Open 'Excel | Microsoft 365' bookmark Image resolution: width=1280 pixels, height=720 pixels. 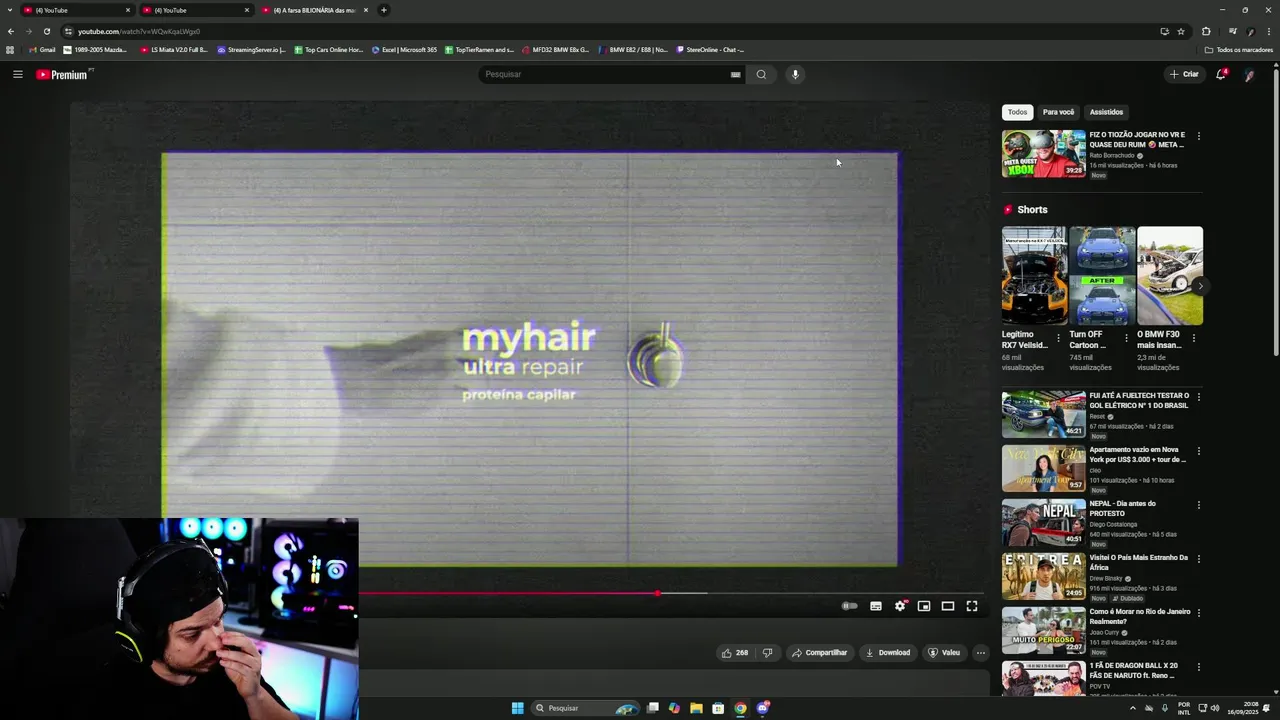(x=404, y=49)
